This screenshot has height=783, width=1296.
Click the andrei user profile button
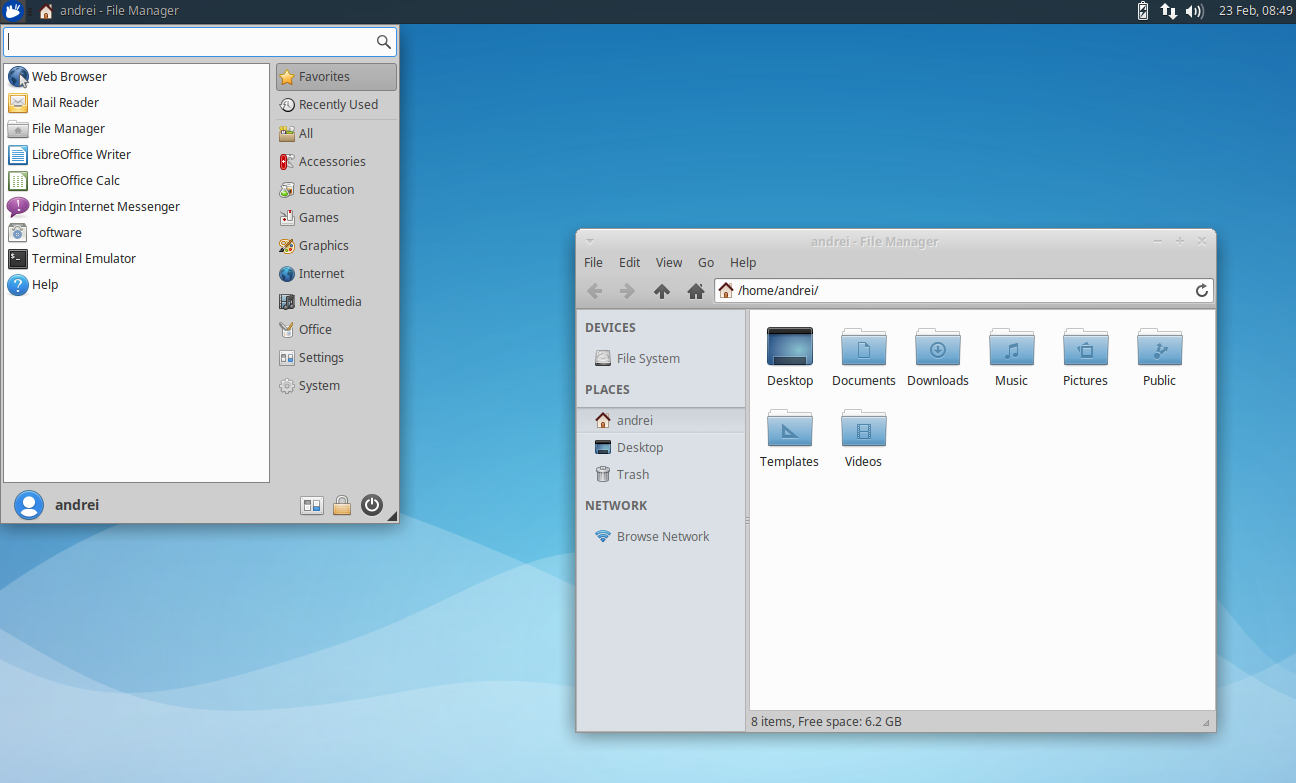click(57, 505)
